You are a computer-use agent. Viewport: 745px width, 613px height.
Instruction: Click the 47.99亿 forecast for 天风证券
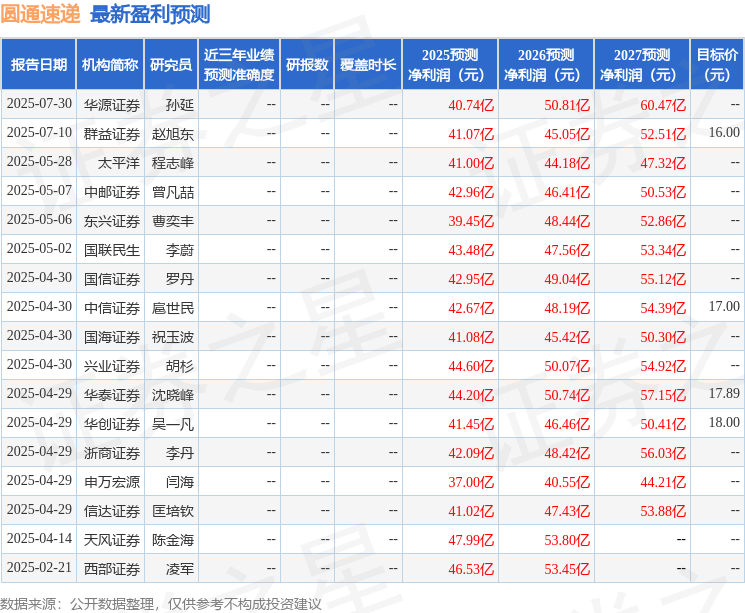[x=471, y=540]
